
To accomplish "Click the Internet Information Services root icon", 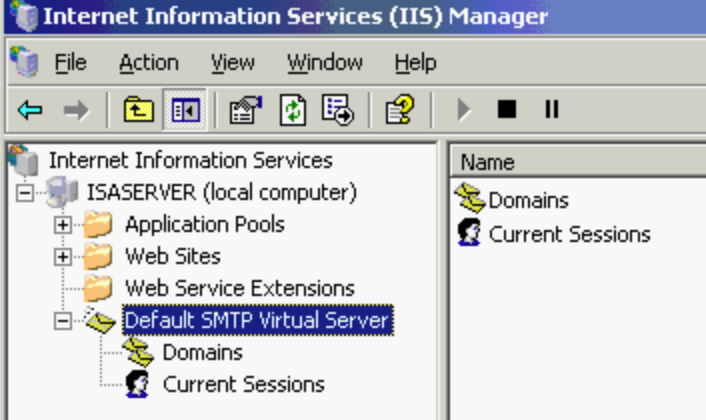I will (x=24, y=160).
